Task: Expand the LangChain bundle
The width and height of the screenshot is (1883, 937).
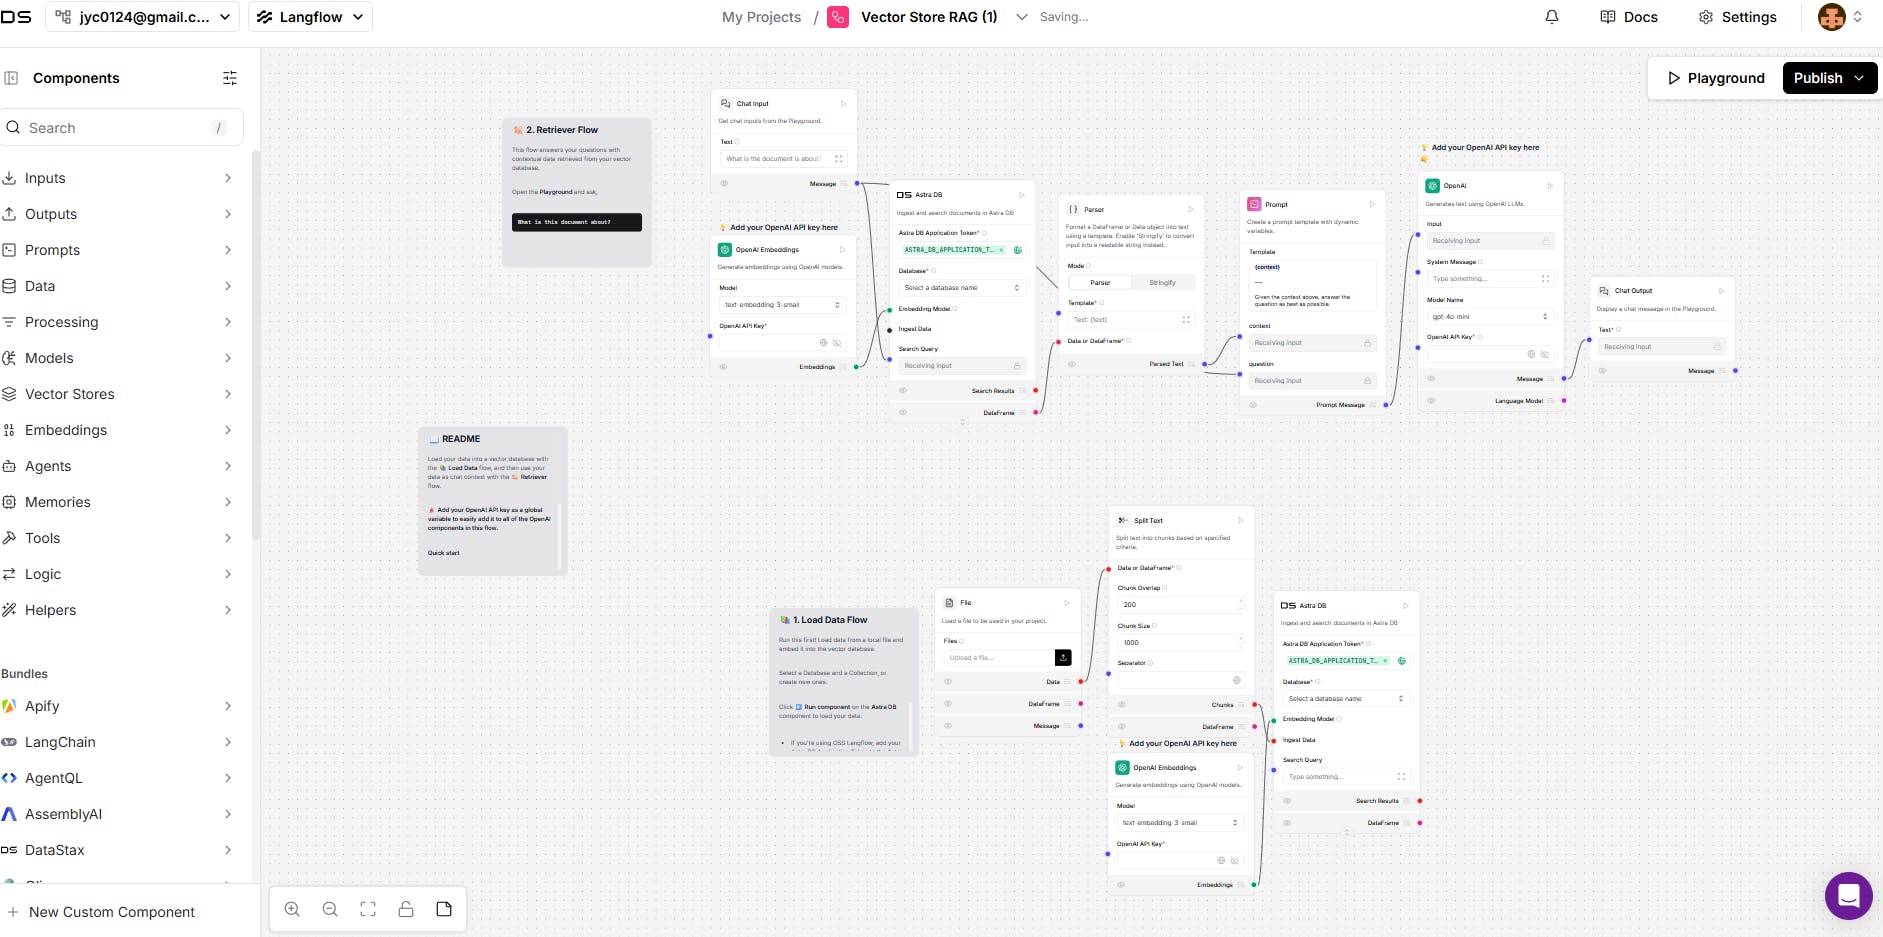Action: [x=118, y=742]
